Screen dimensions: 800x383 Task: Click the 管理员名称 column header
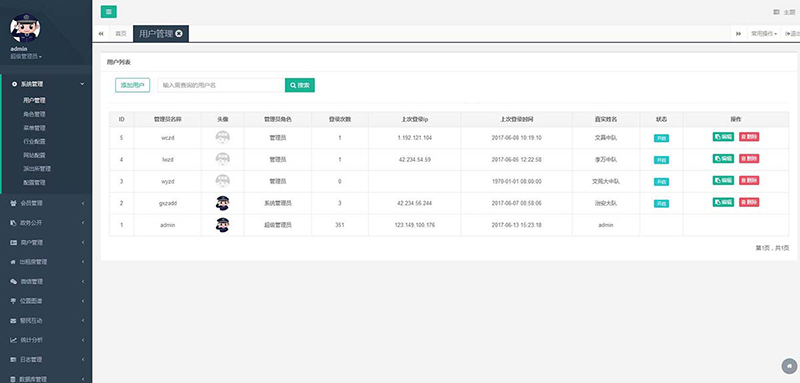click(168, 119)
